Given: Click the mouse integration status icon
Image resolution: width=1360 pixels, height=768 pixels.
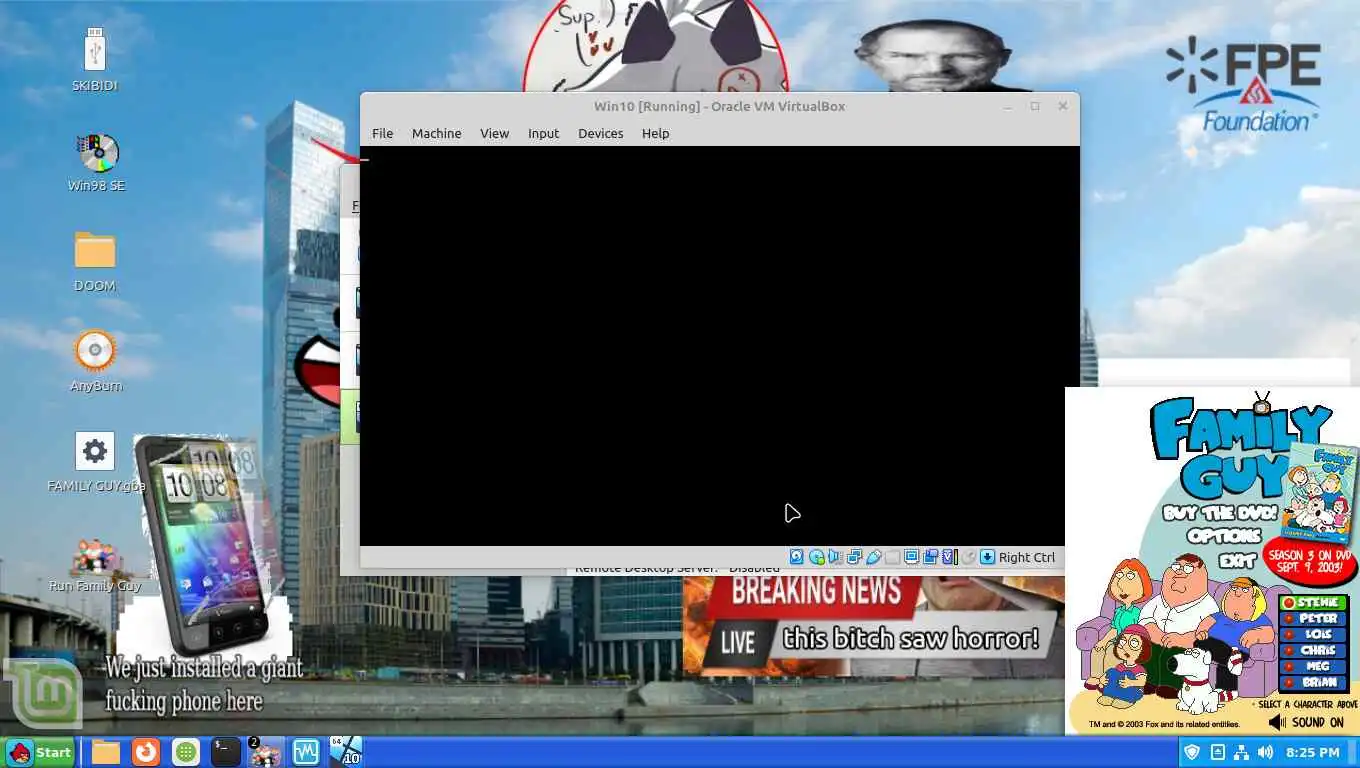Looking at the screenshot, I should pos(969,557).
